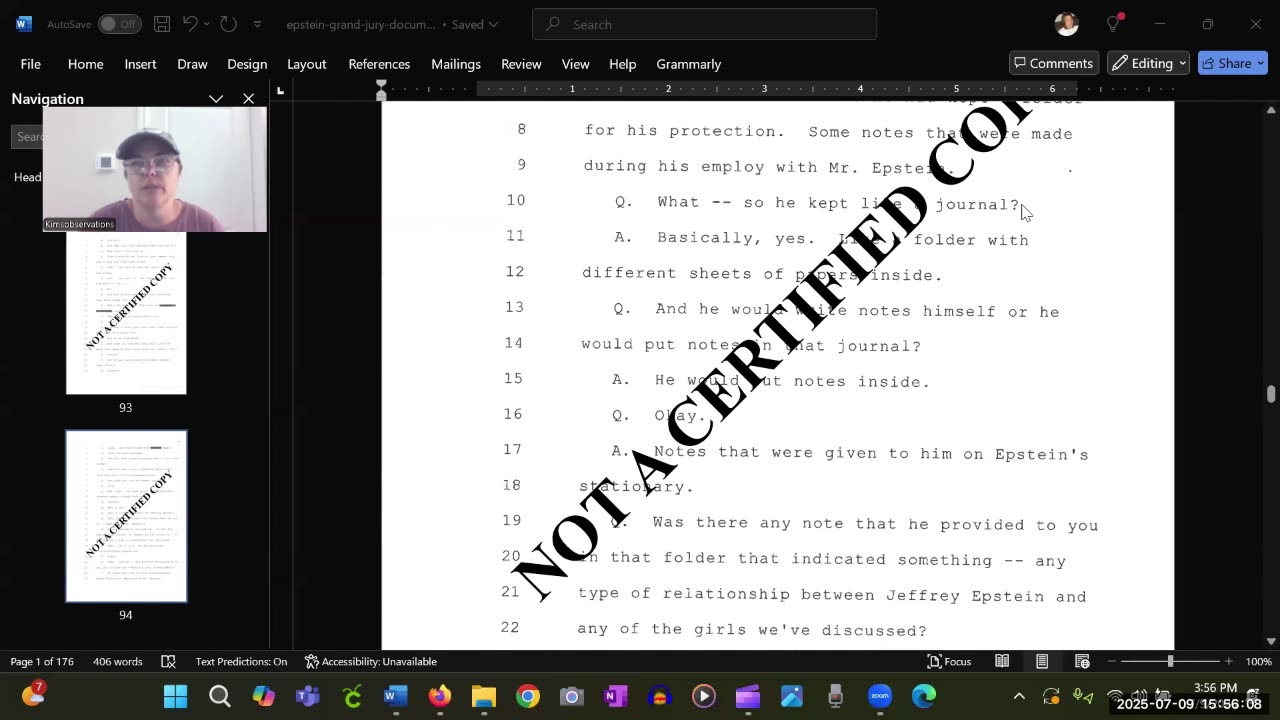Close the Navigation pane
This screenshot has height=720, width=1280.
tap(248, 98)
